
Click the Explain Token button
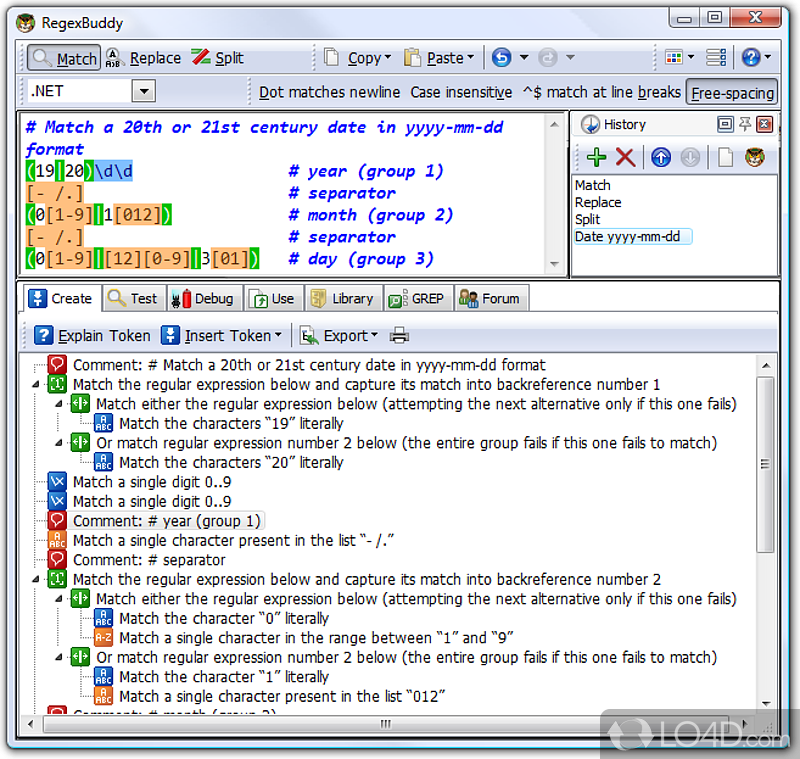click(x=92, y=336)
